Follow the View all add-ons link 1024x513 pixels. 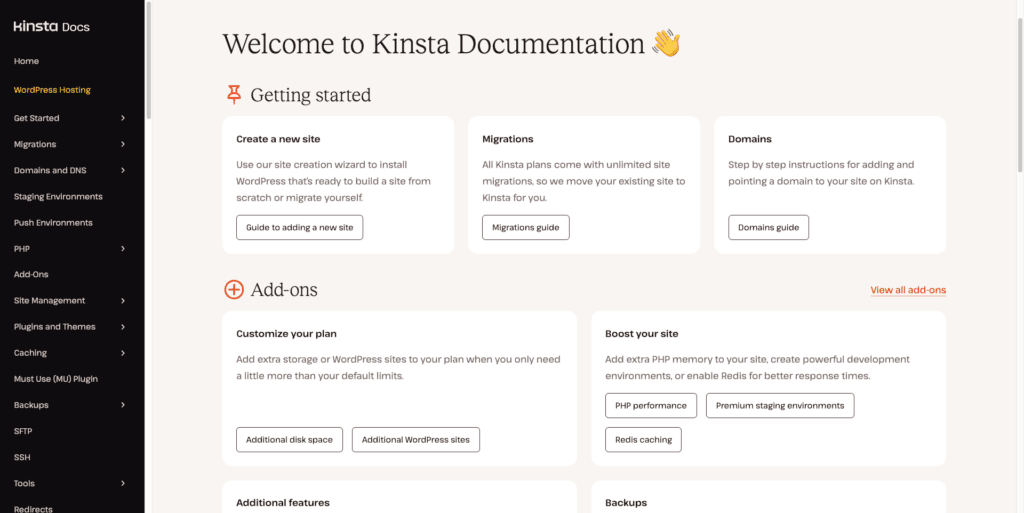point(908,290)
